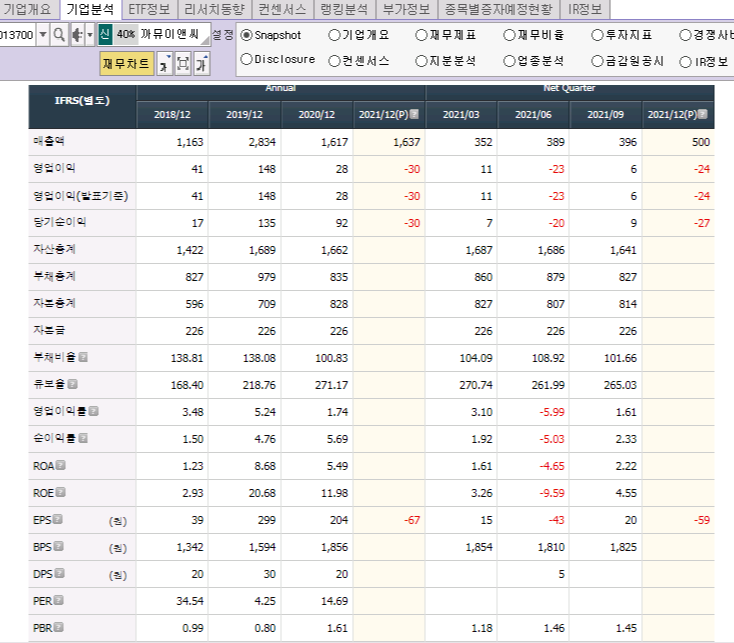Click the 매출액 row label
This screenshot has height=643, width=734.
[x=49, y=141]
